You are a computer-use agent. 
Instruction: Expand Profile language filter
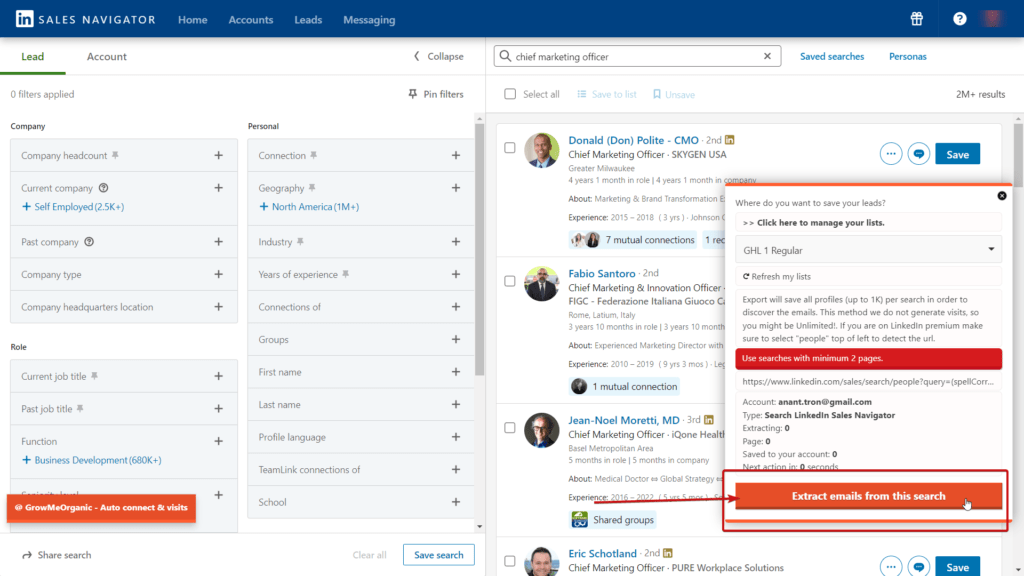(x=456, y=437)
